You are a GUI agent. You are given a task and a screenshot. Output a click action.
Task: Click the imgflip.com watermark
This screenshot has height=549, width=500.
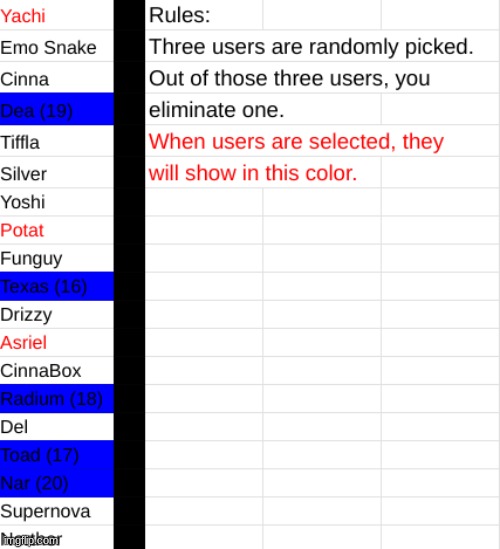(30, 541)
